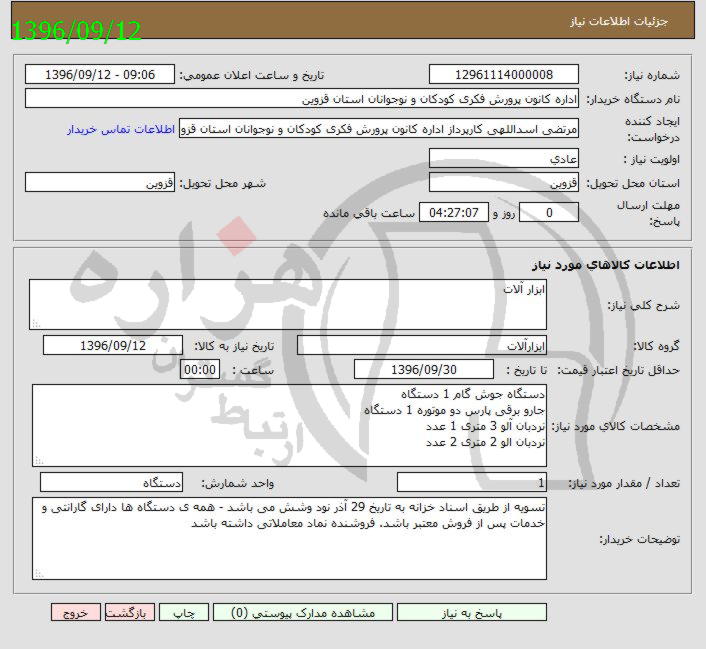Click the remaining days field showing 0
Viewport: 706px width, 649px height.
point(549,212)
